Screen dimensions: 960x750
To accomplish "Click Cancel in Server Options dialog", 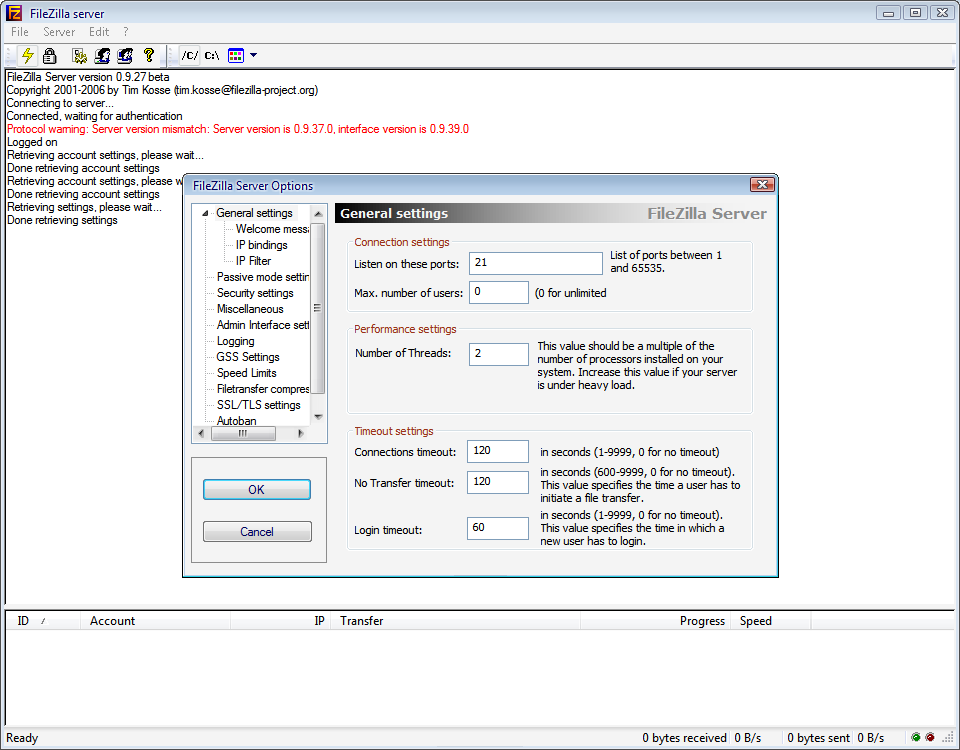I will [257, 531].
